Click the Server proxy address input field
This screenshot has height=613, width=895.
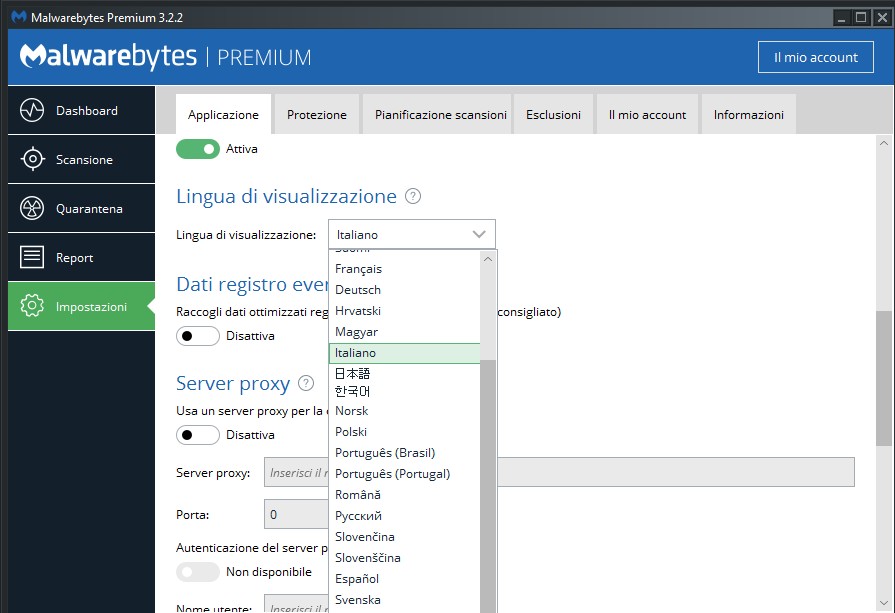559,472
